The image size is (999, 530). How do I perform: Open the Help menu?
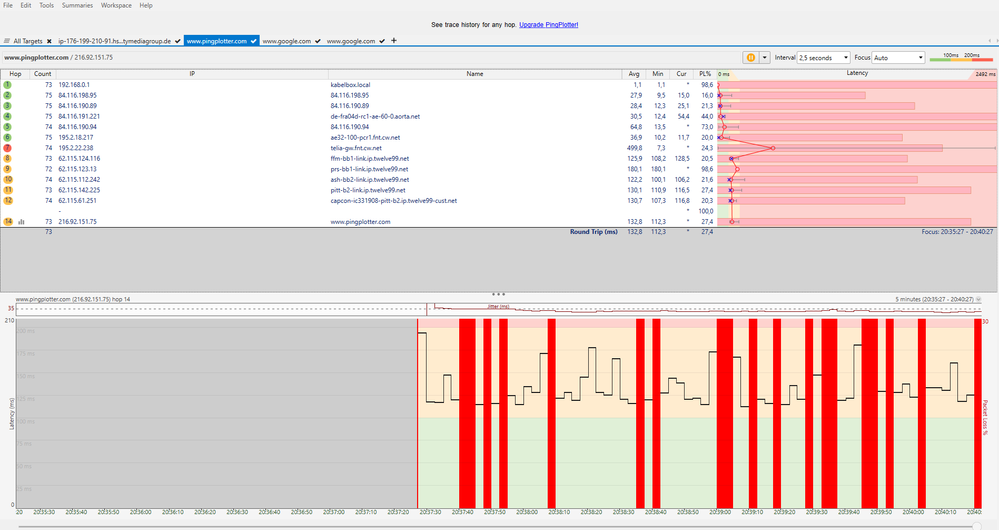pyautogui.click(x=146, y=5)
